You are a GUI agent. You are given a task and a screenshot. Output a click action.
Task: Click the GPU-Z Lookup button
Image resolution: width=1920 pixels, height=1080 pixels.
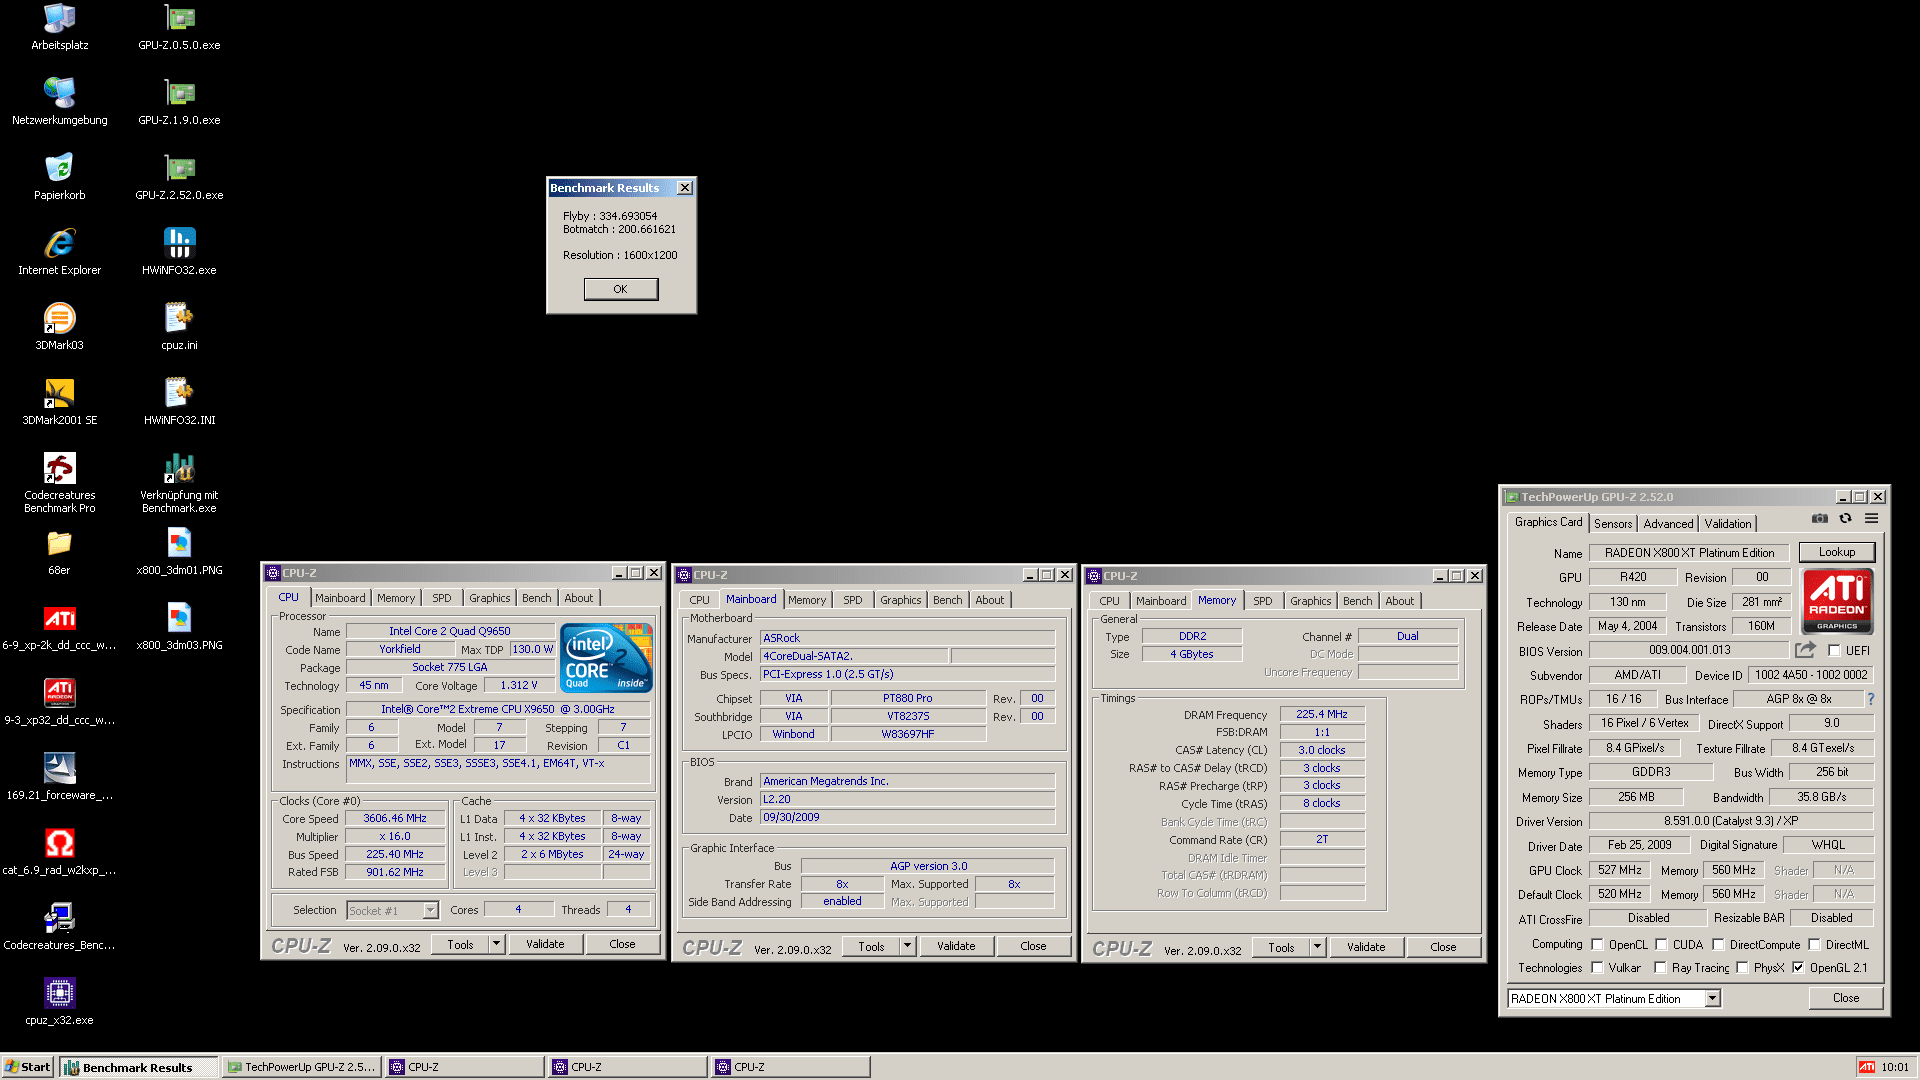coord(1836,552)
